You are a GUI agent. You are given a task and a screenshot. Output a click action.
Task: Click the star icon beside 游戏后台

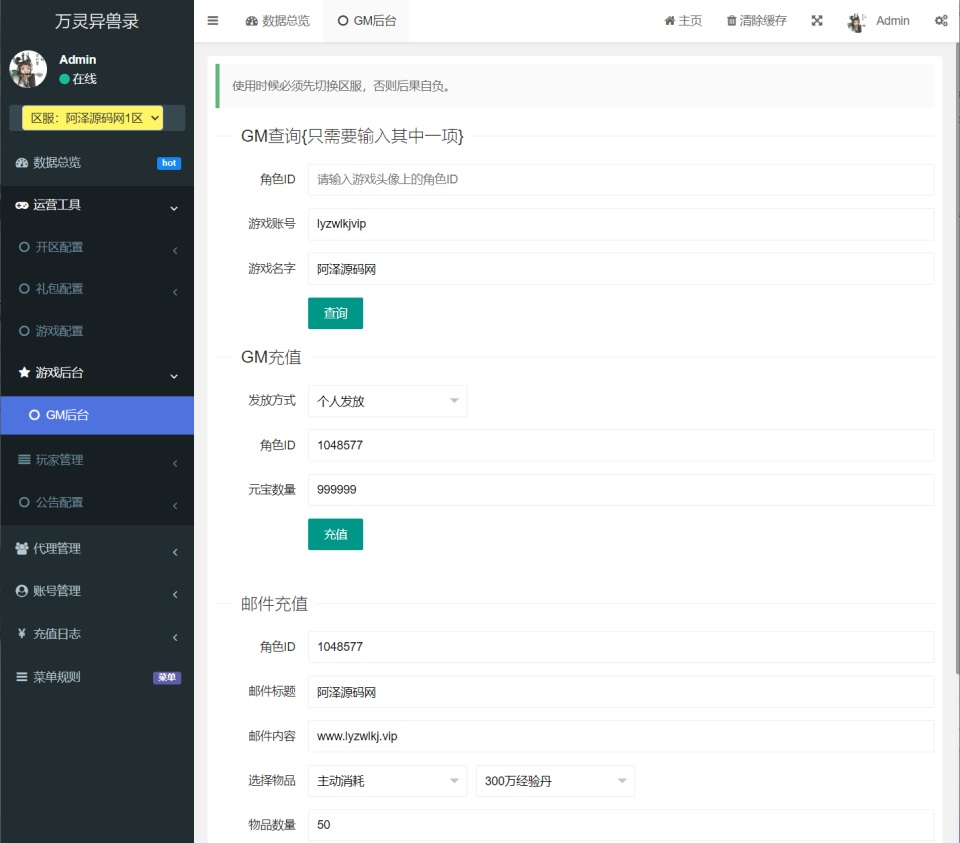point(24,372)
